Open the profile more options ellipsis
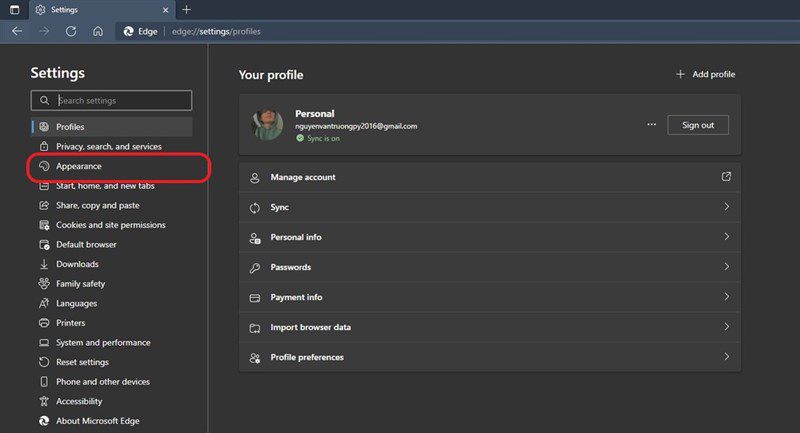This screenshot has height=433, width=800. (x=652, y=124)
